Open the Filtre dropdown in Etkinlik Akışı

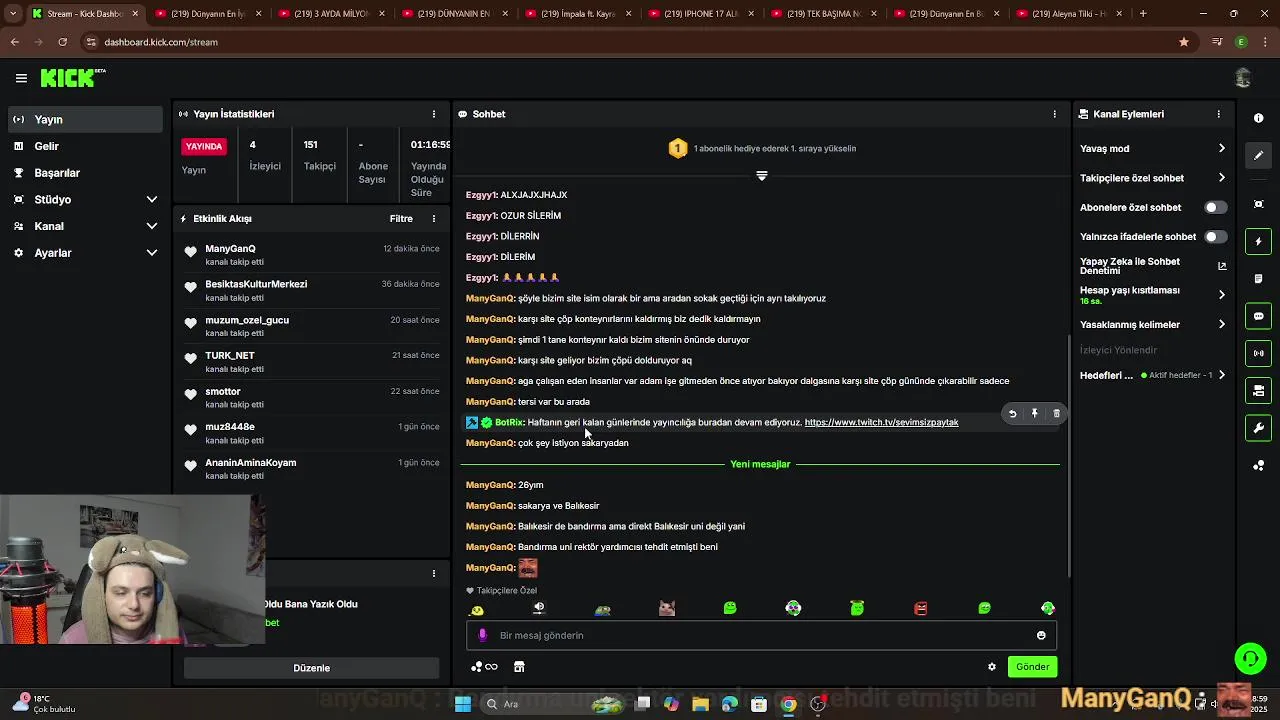(401, 218)
